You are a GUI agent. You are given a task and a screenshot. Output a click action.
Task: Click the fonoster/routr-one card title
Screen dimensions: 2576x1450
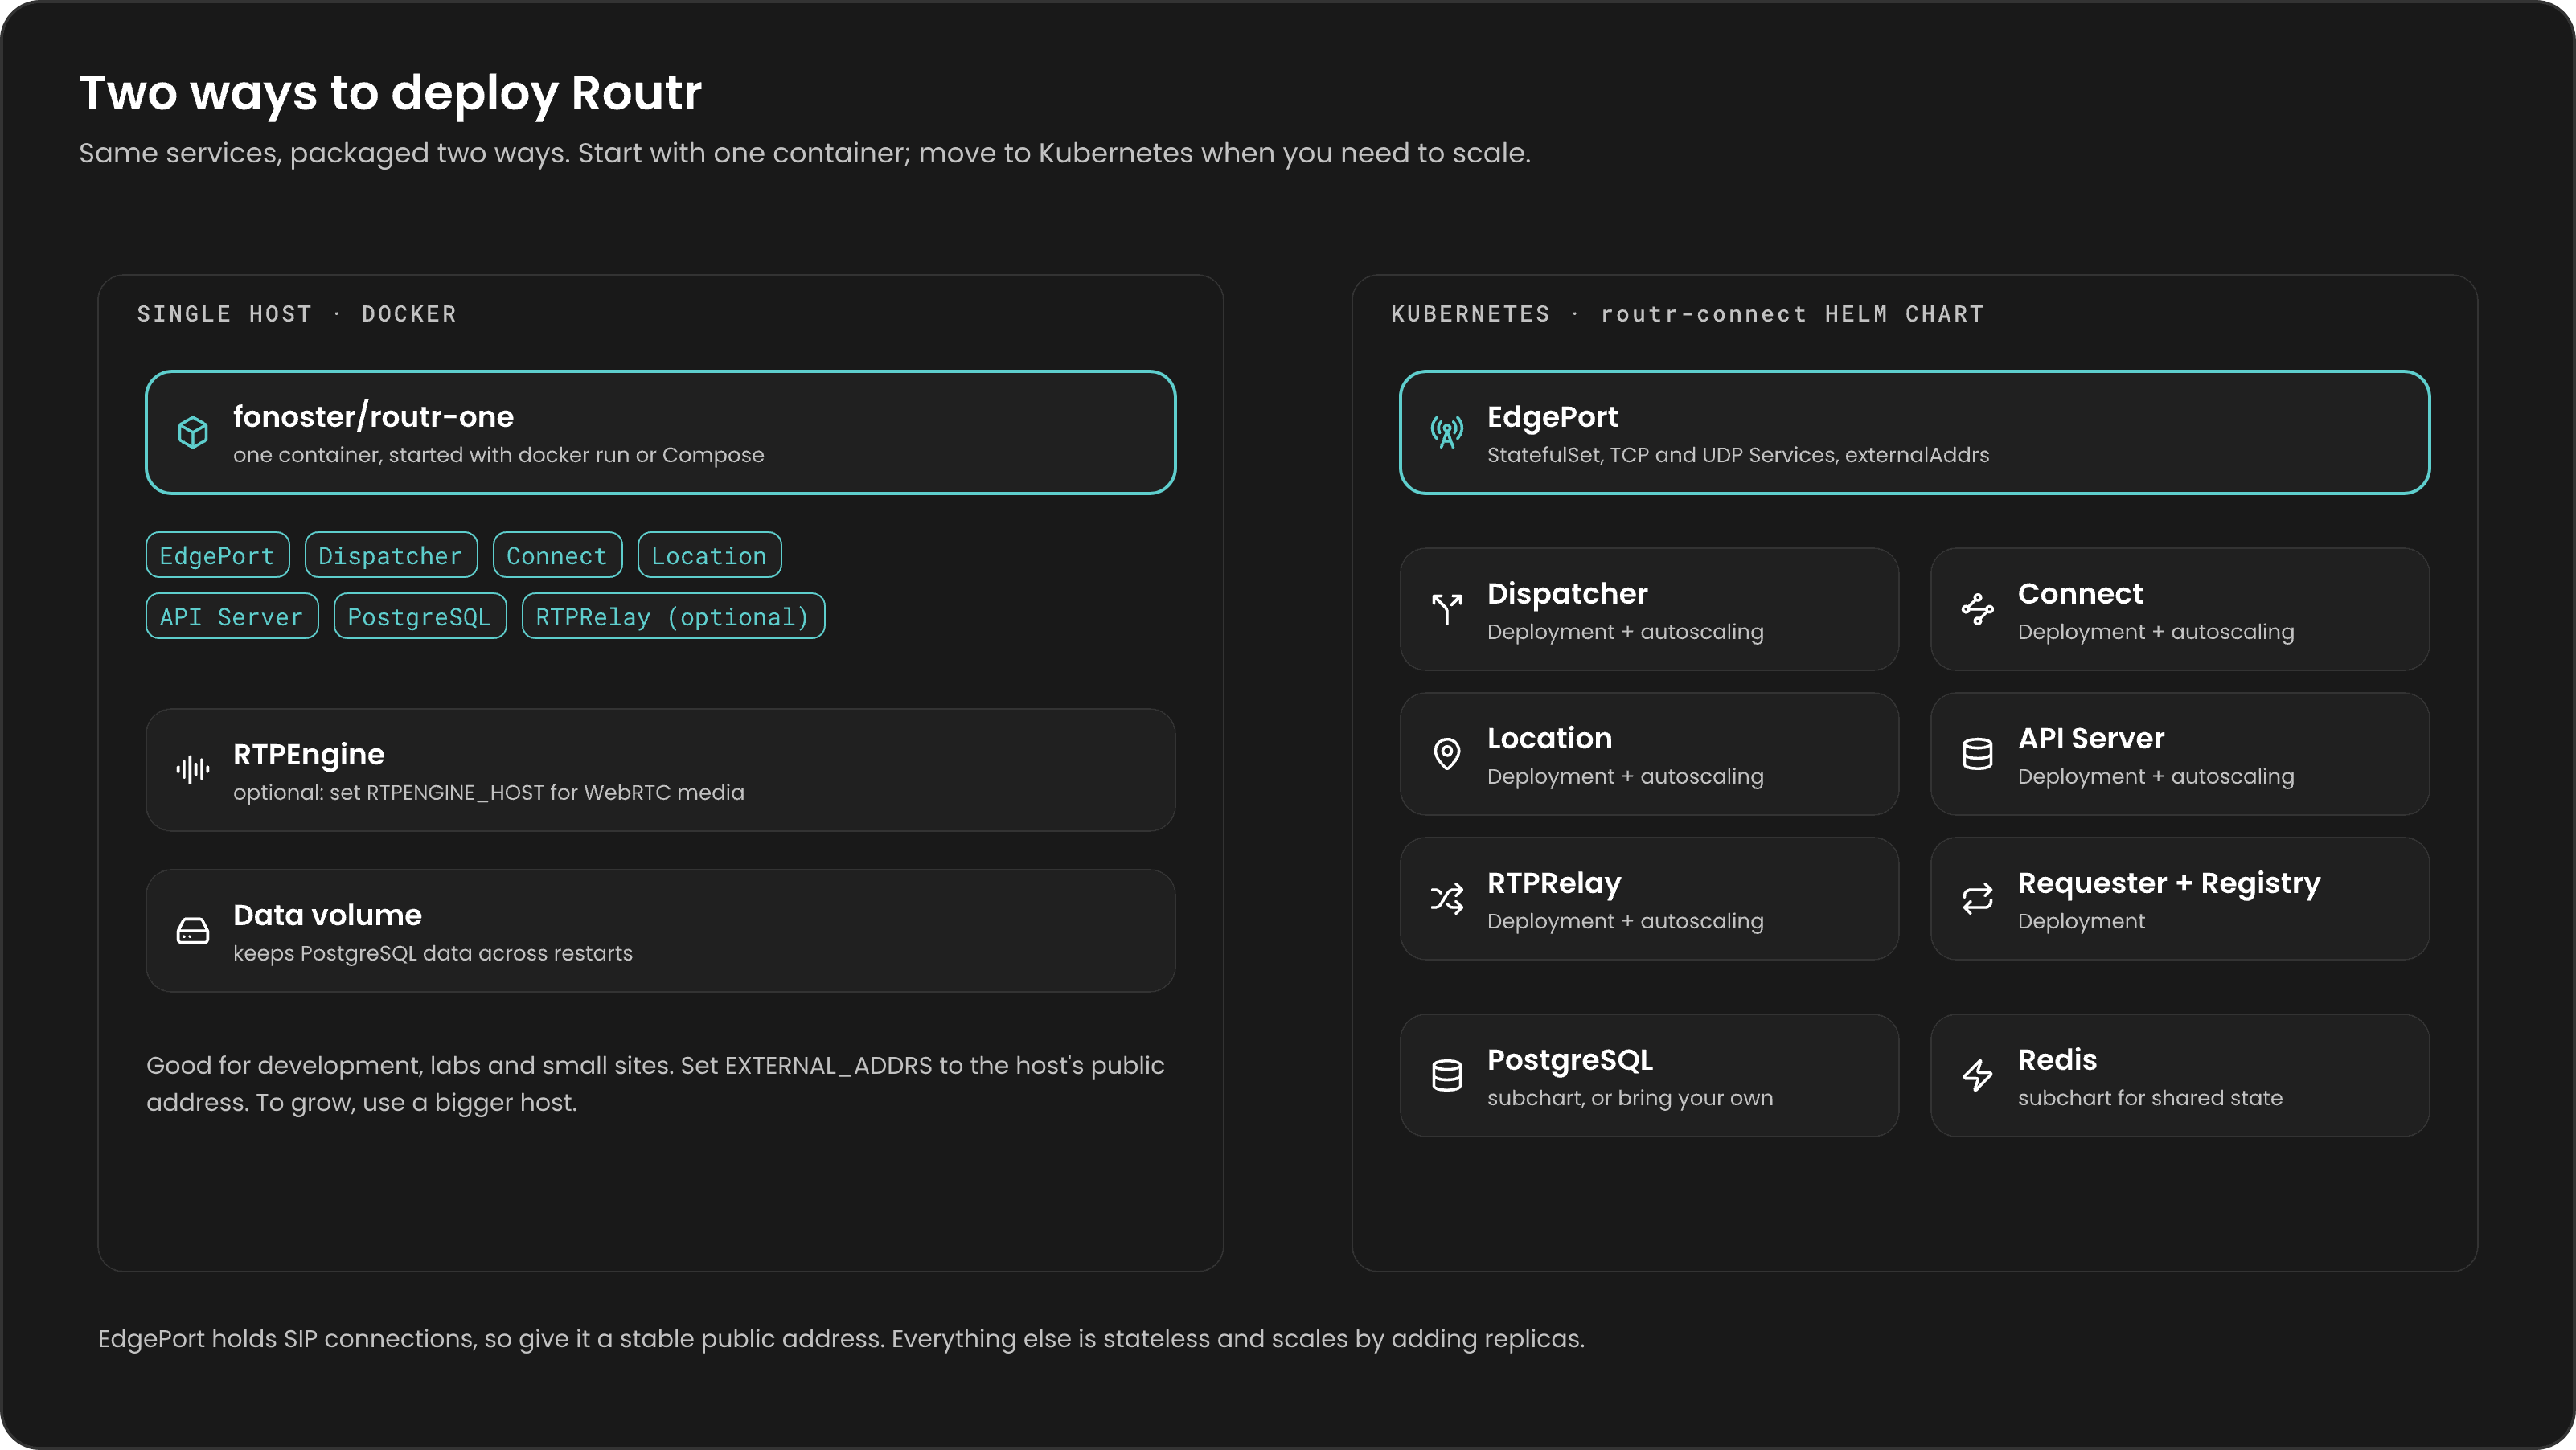tap(373, 416)
